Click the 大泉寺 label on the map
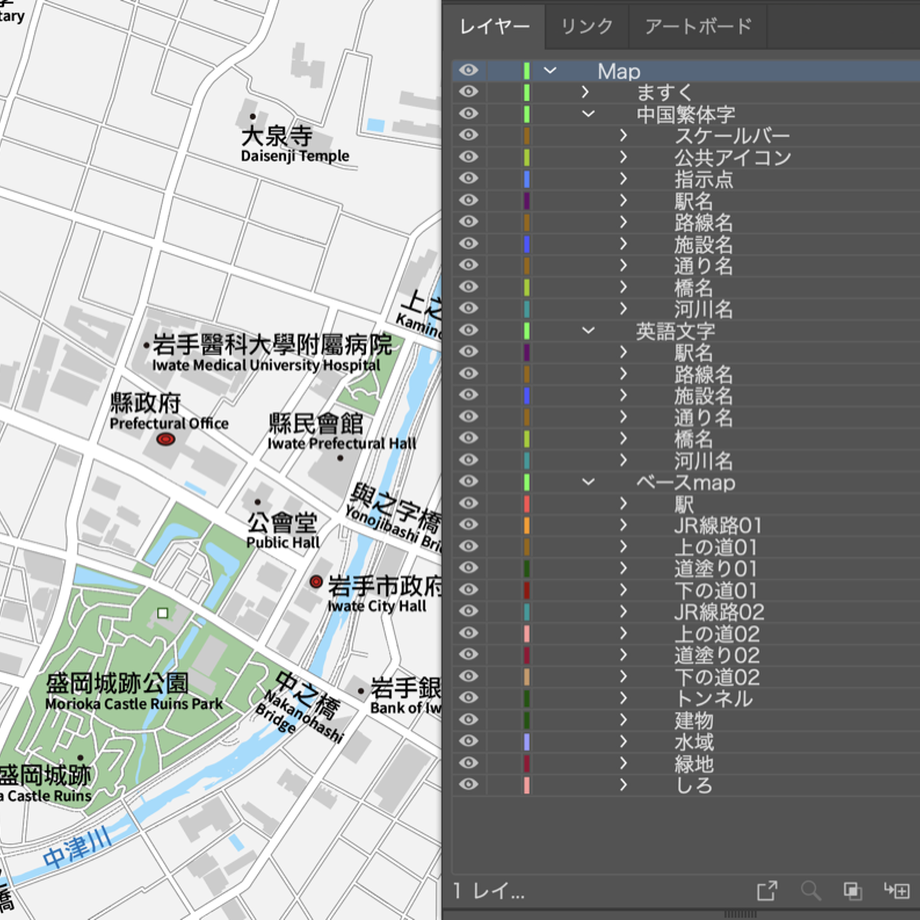 coord(277,136)
